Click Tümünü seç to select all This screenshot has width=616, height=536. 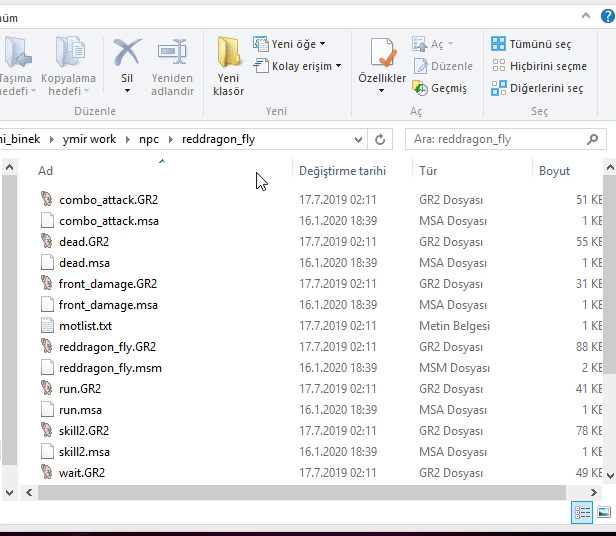point(531,44)
